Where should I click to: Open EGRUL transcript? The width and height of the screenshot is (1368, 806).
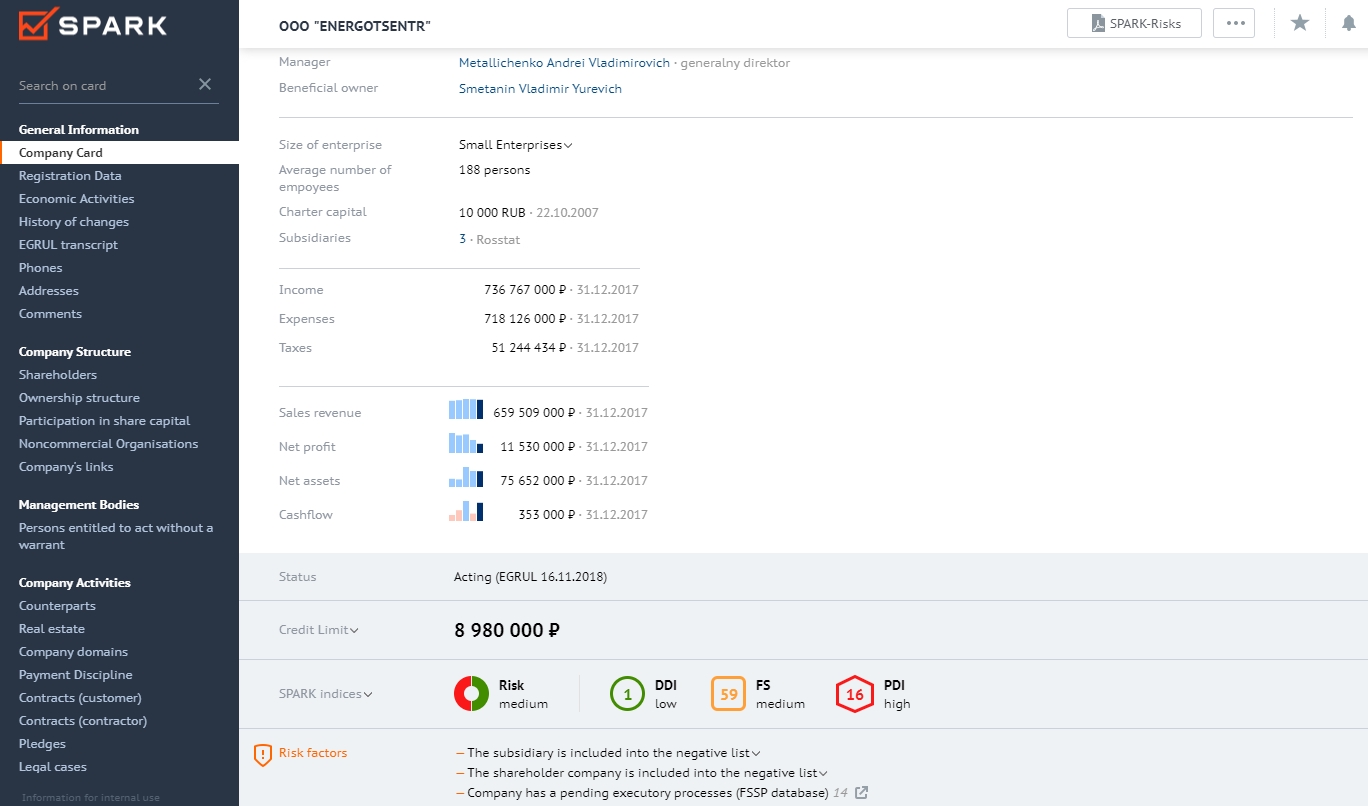click(68, 245)
